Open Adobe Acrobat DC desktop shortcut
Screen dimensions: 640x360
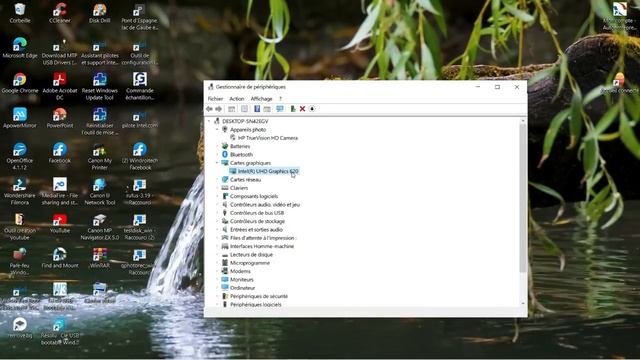click(60, 86)
